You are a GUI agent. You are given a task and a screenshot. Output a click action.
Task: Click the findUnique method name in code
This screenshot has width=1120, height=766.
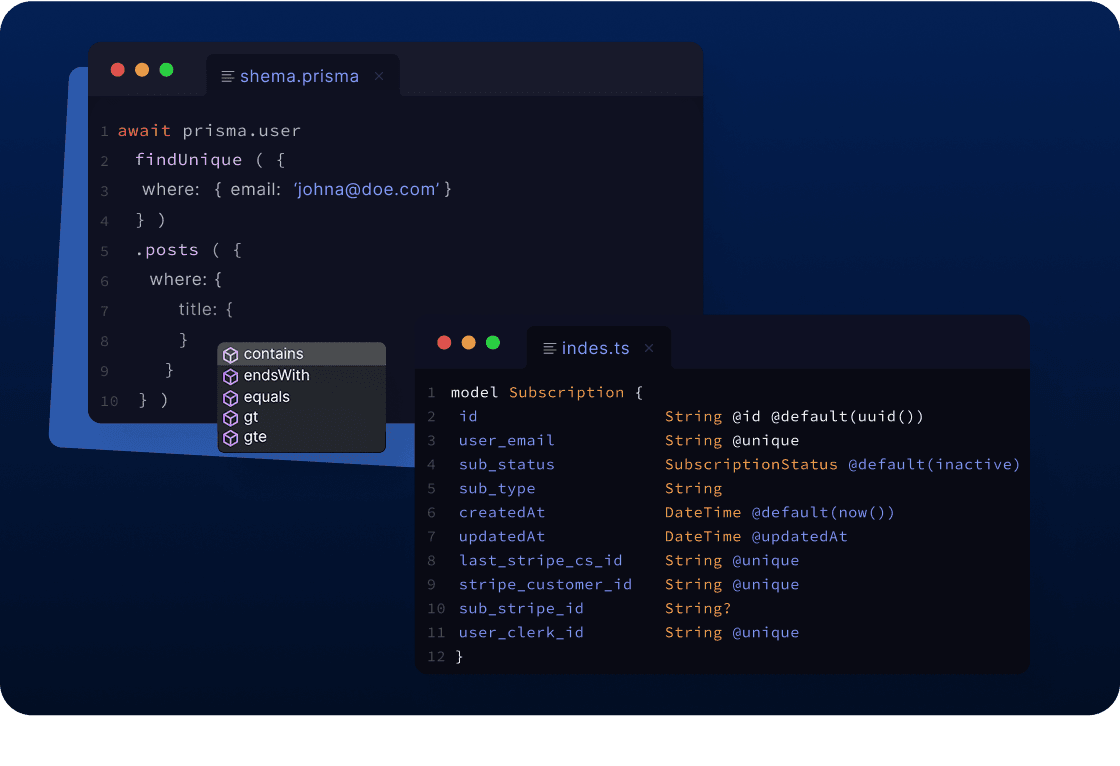[x=189, y=159]
